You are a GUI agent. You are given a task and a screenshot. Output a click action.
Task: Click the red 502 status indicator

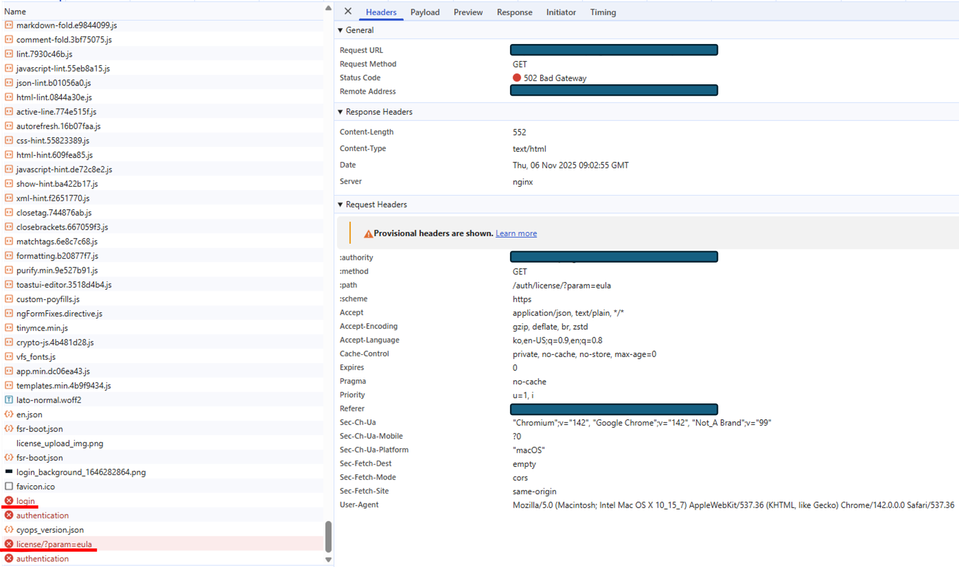click(517, 78)
